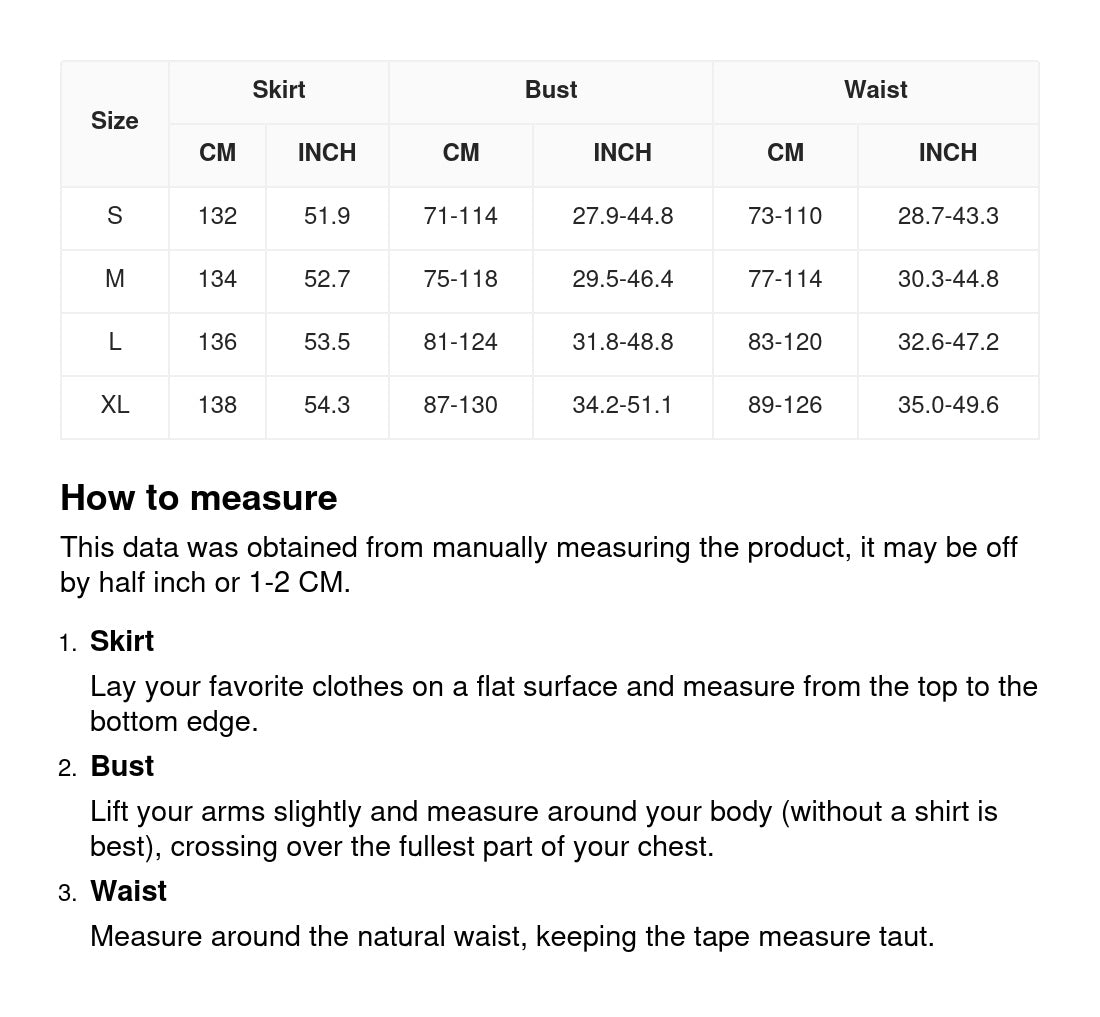Click the CM subheader under Skirt

click(x=217, y=153)
